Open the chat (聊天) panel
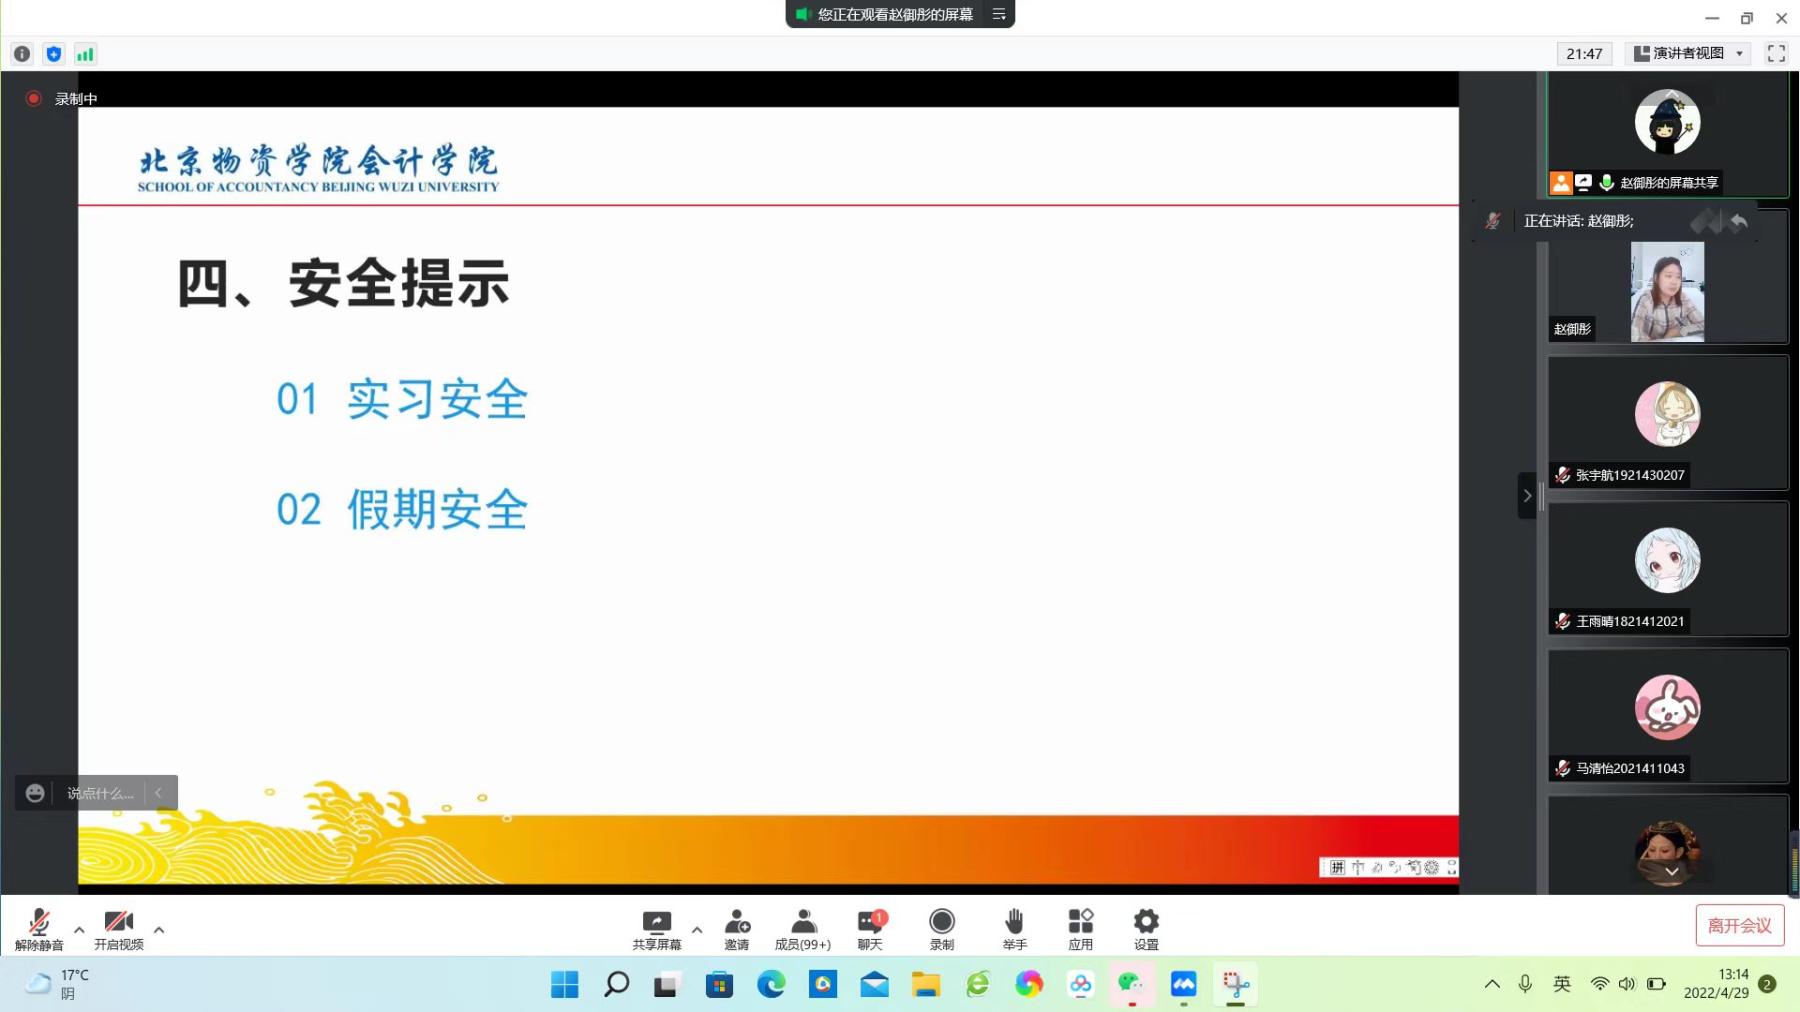This screenshot has height=1012, width=1800. click(870, 928)
